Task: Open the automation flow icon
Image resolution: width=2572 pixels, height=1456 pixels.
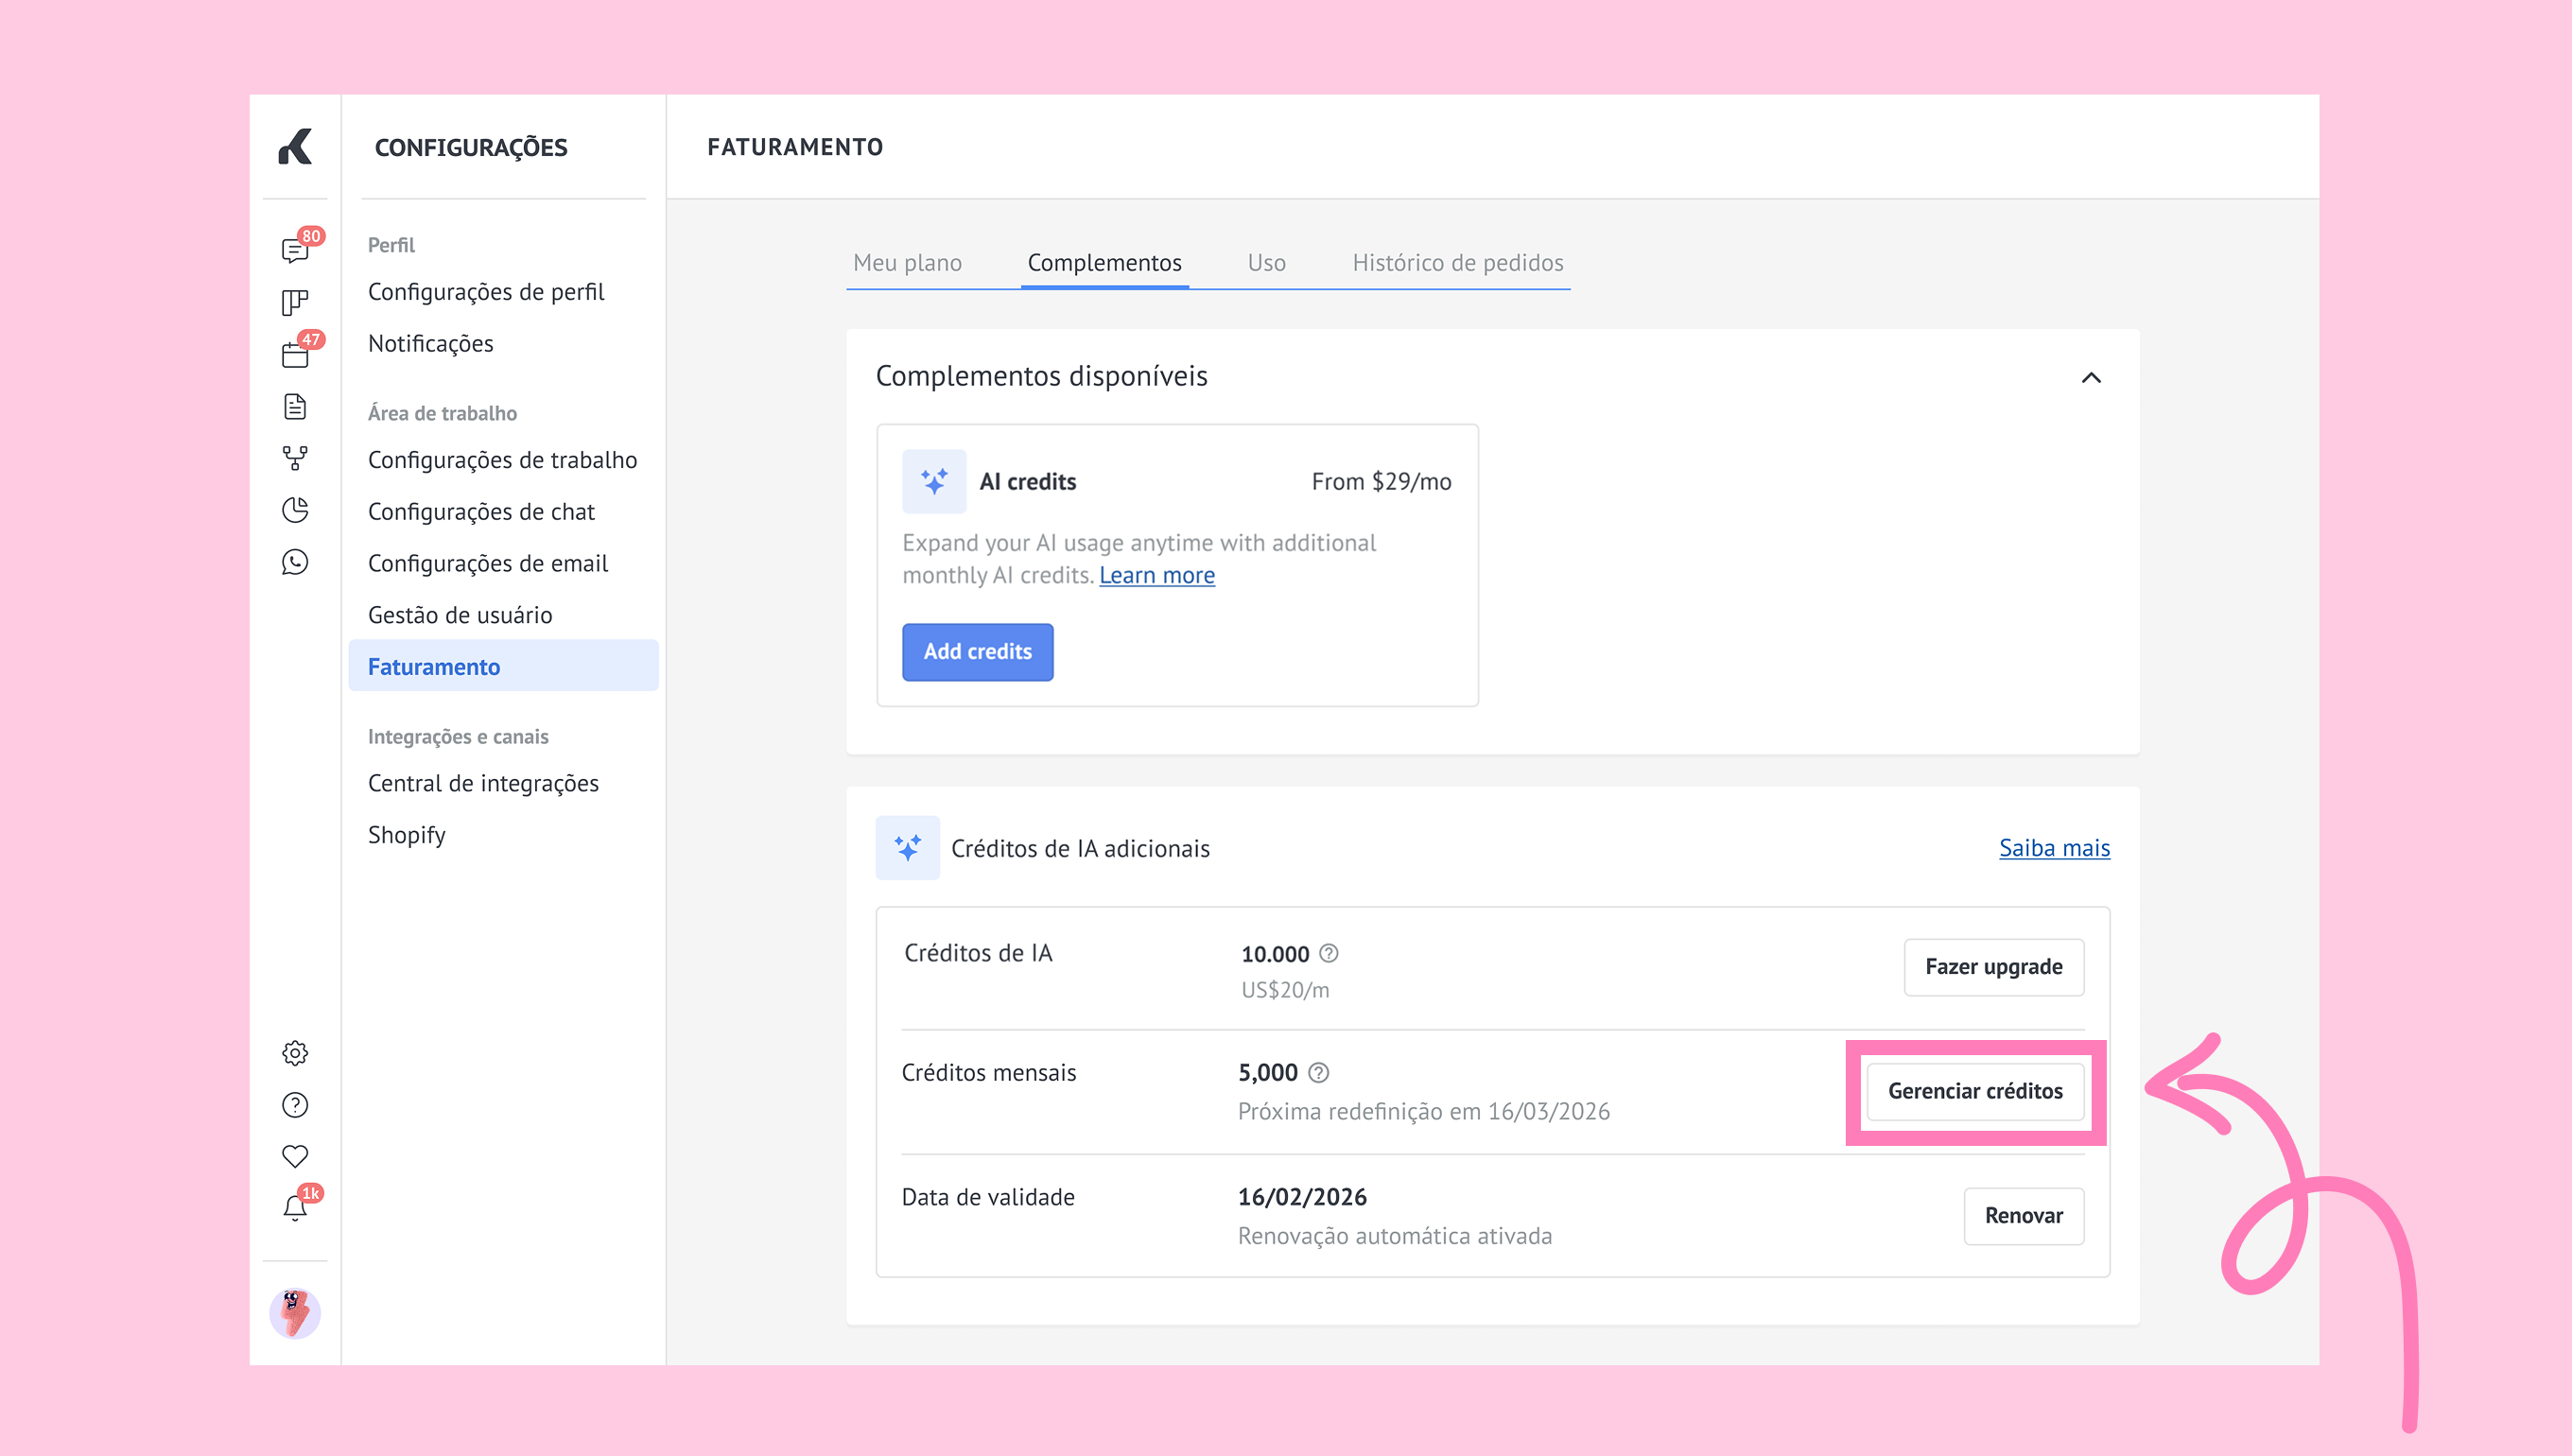Action: [295, 458]
